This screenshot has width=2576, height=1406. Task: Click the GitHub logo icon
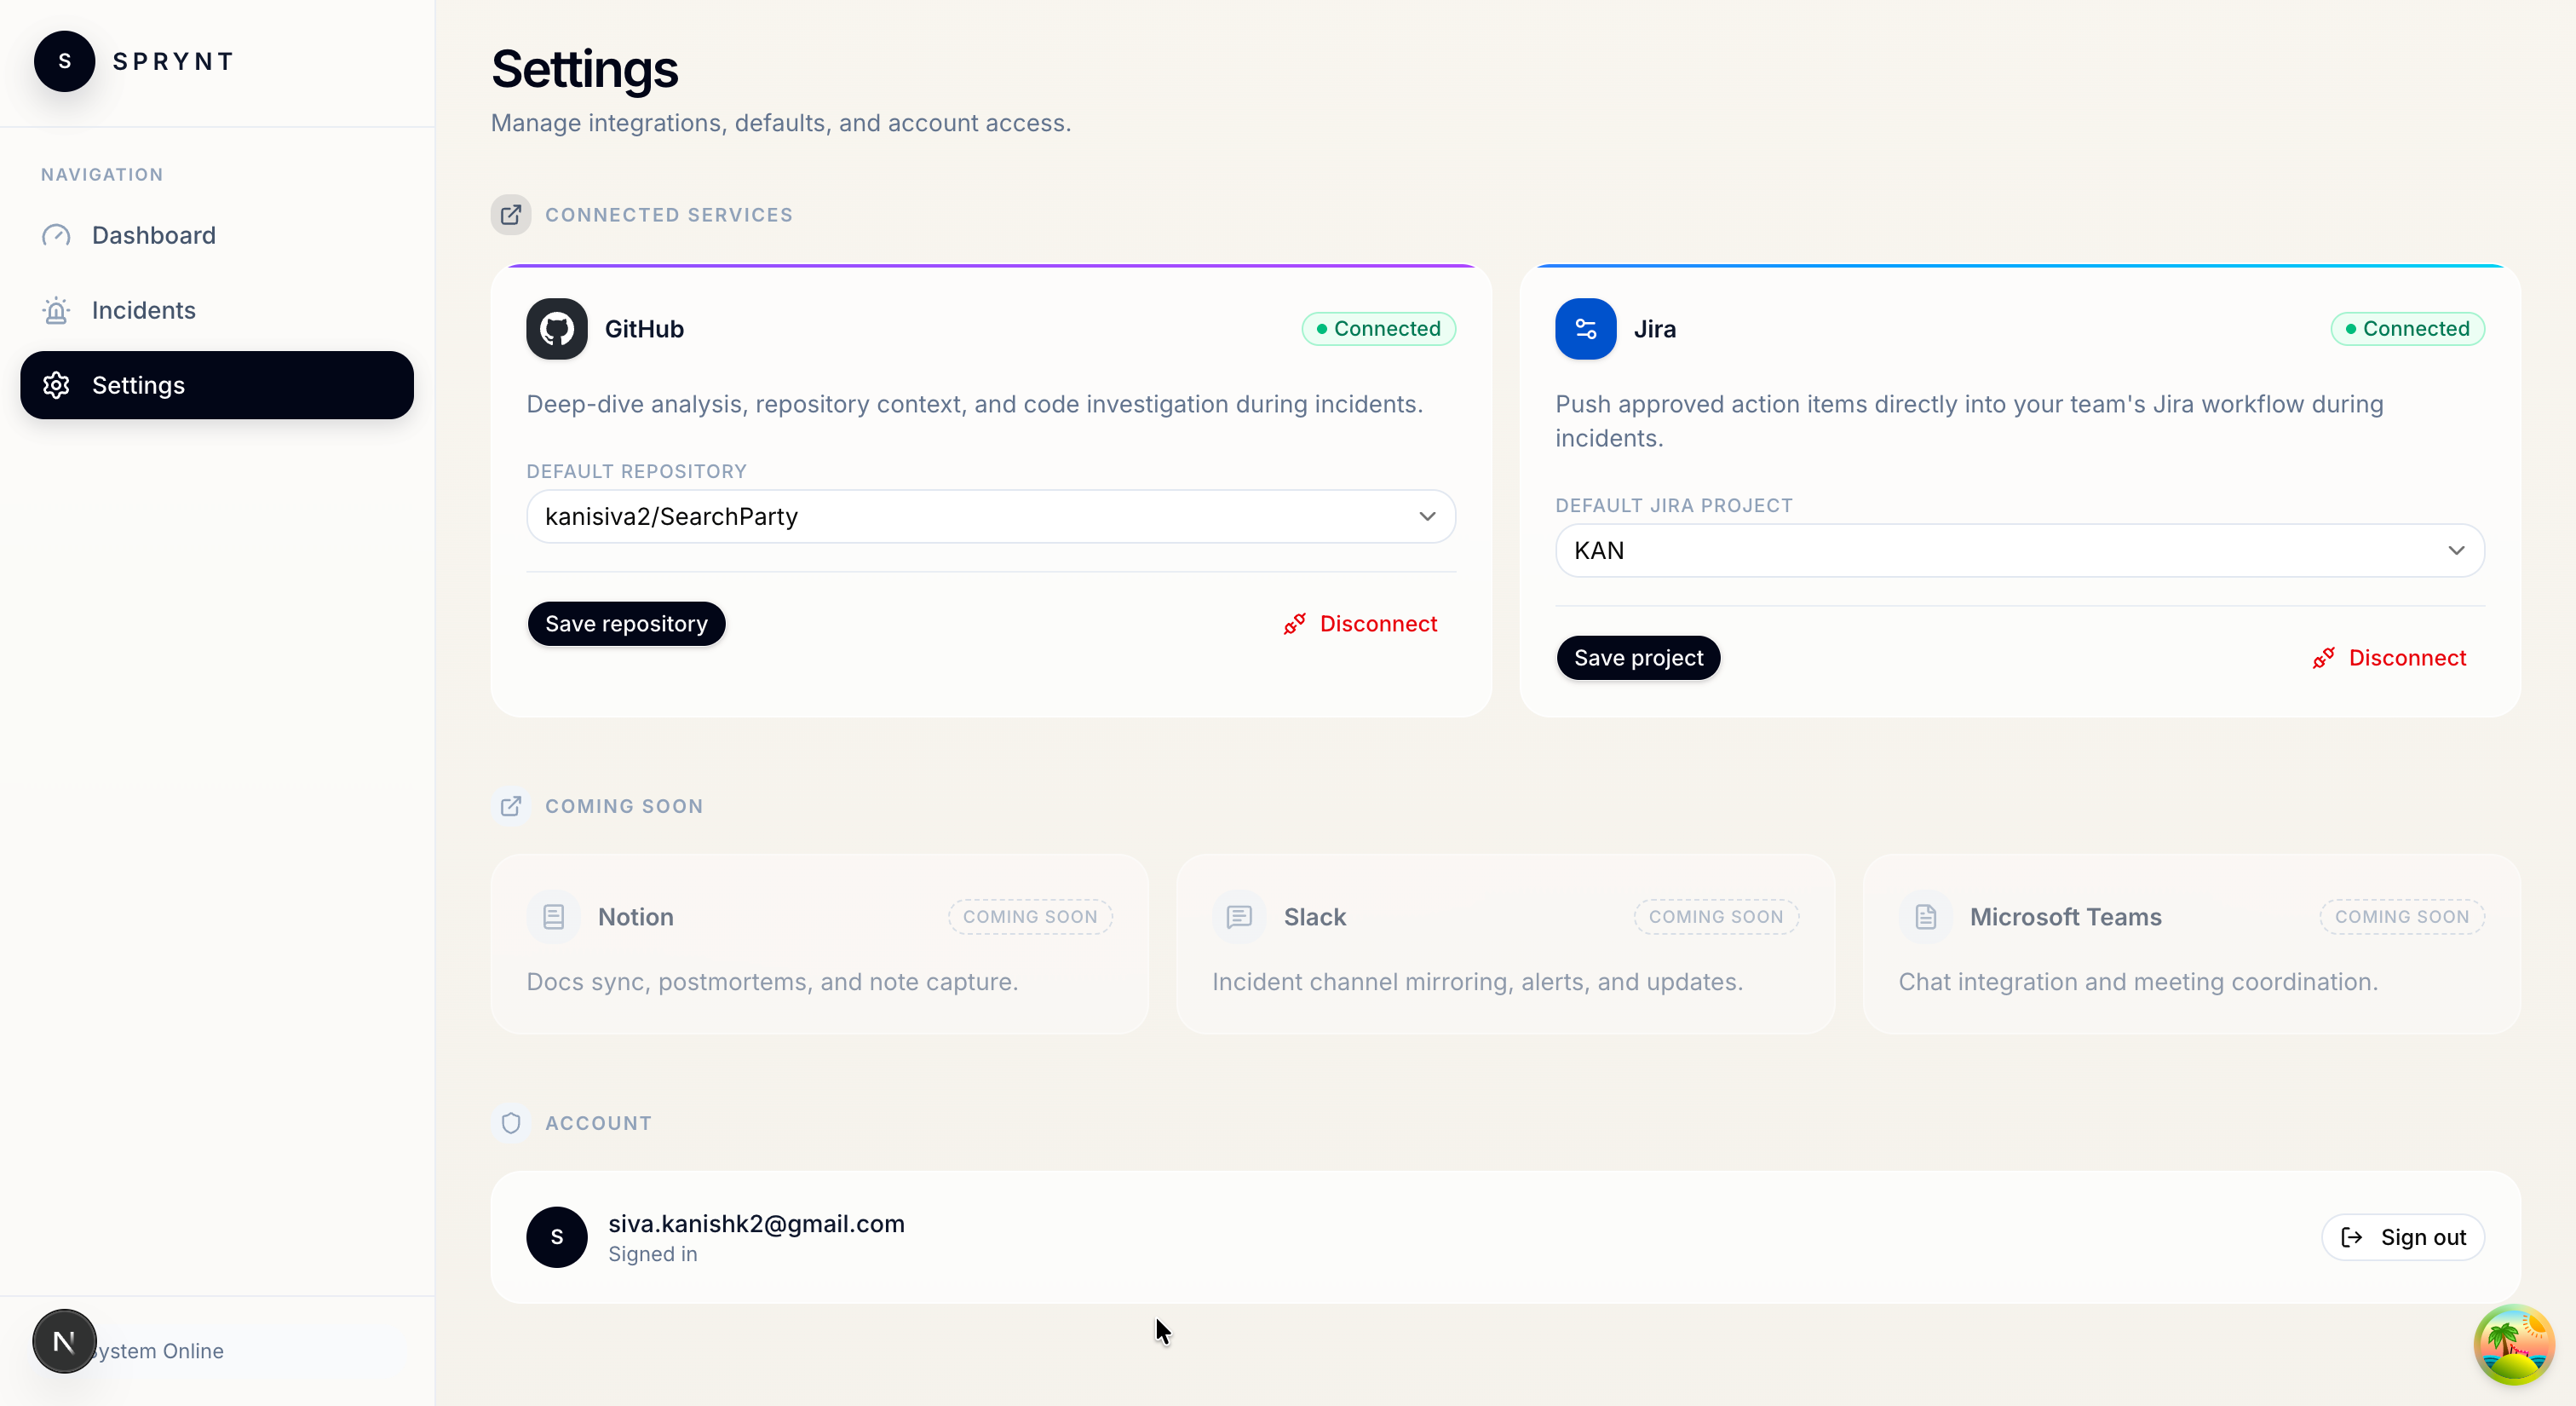[x=556, y=329]
